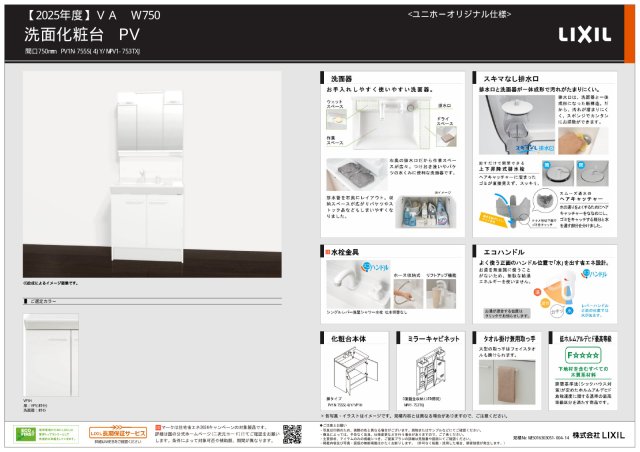Click the お手入れしやすく使いやすい洗面器 tagline
This screenshot has width=640, height=452.
(380, 89)
